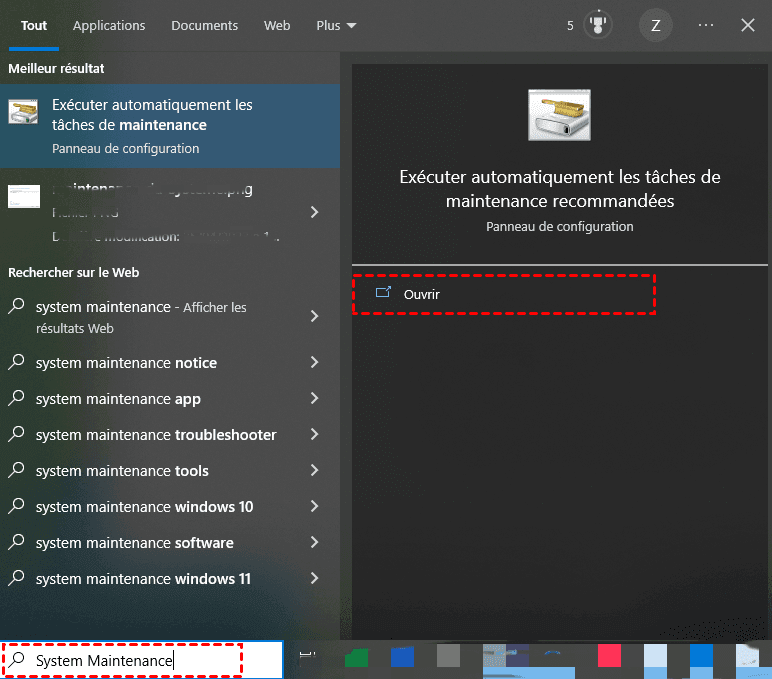Close the search panel
This screenshot has height=679, width=772.
click(748, 25)
